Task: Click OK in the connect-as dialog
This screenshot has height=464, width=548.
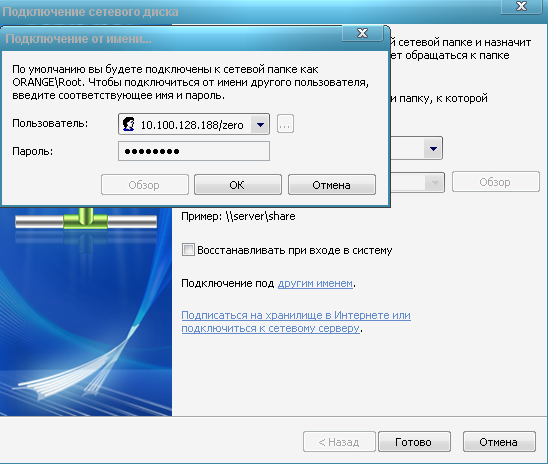Action: tap(238, 184)
